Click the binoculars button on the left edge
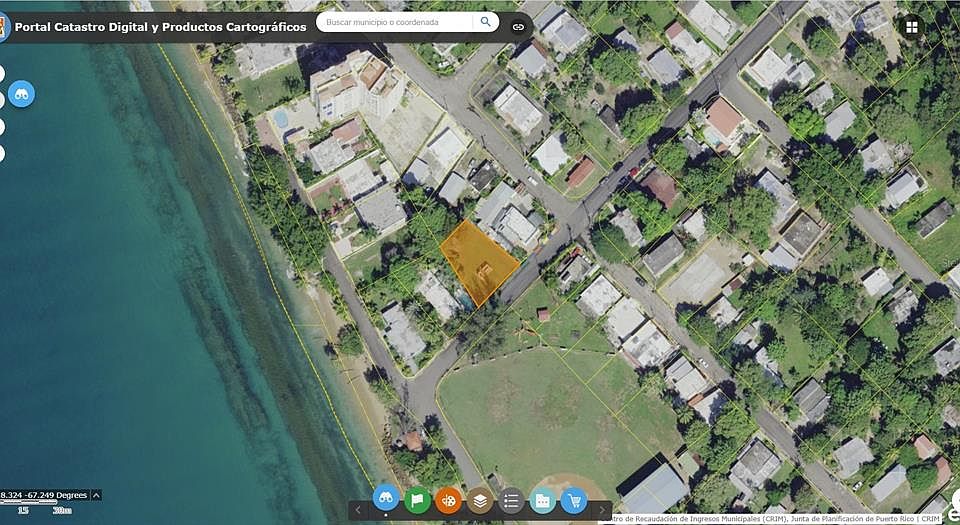The height and width of the screenshot is (525, 960). coord(22,95)
